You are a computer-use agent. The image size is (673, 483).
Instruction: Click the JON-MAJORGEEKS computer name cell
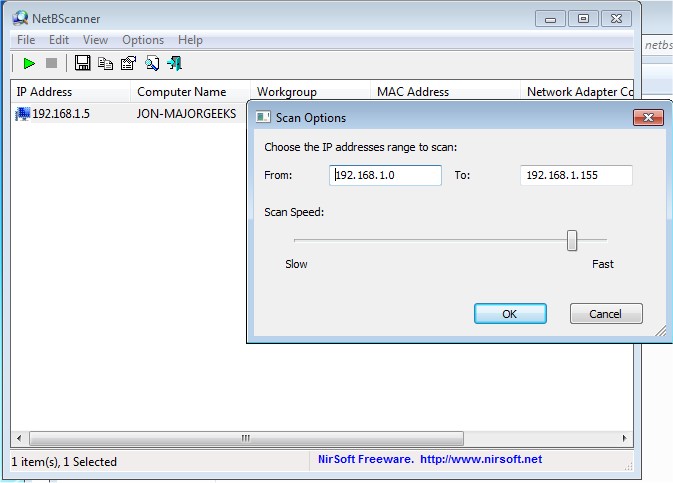tap(186, 114)
